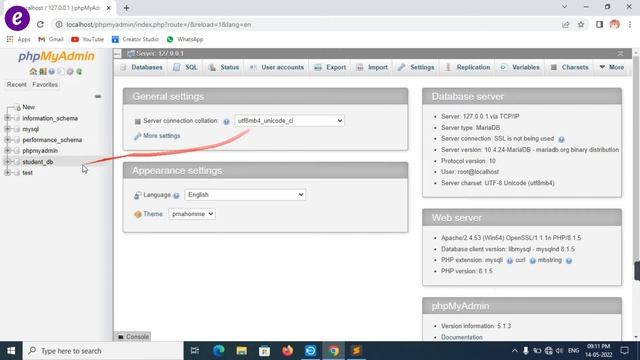Click help icon next to Server connection collation
The image size is (640, 360).
tap(226, 121)
